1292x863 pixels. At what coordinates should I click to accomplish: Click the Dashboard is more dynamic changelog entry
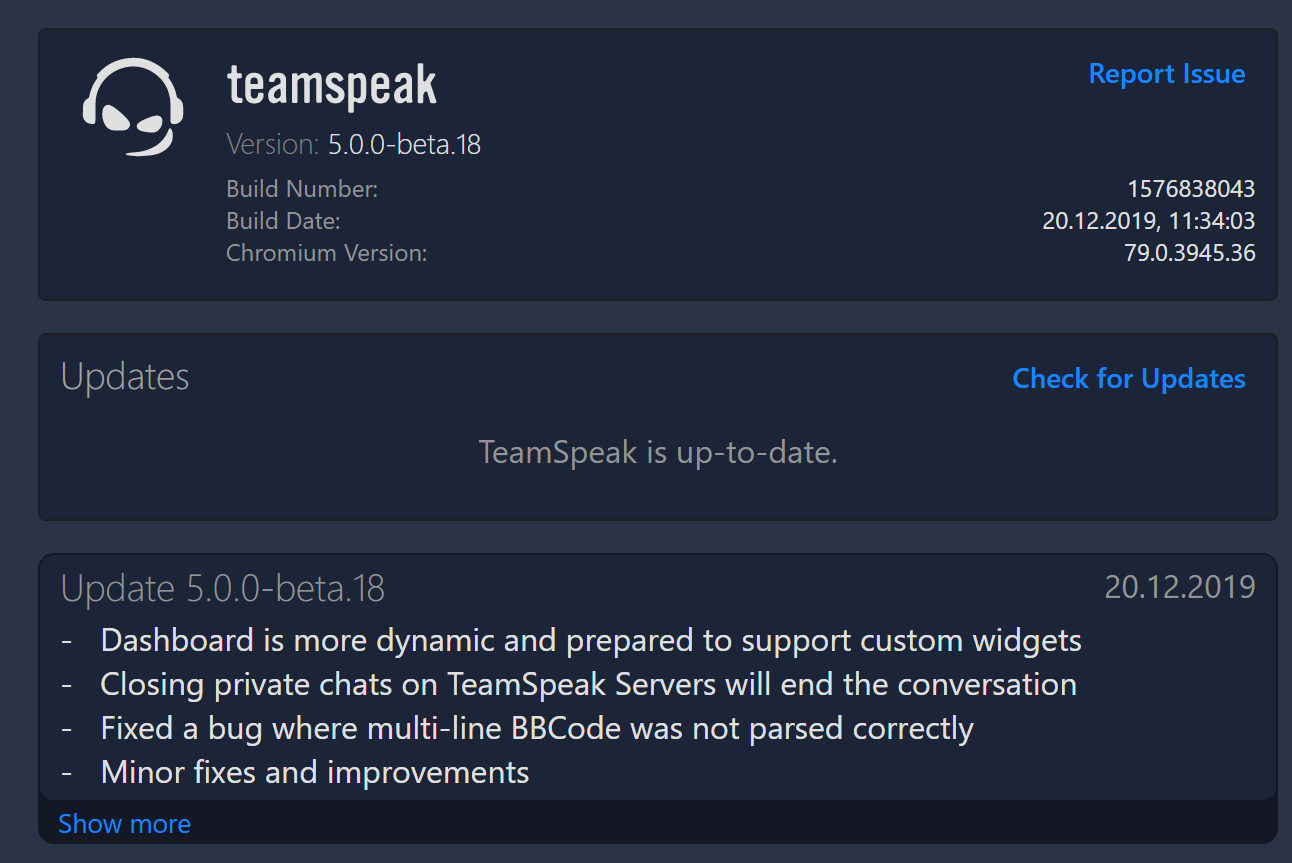591,640
